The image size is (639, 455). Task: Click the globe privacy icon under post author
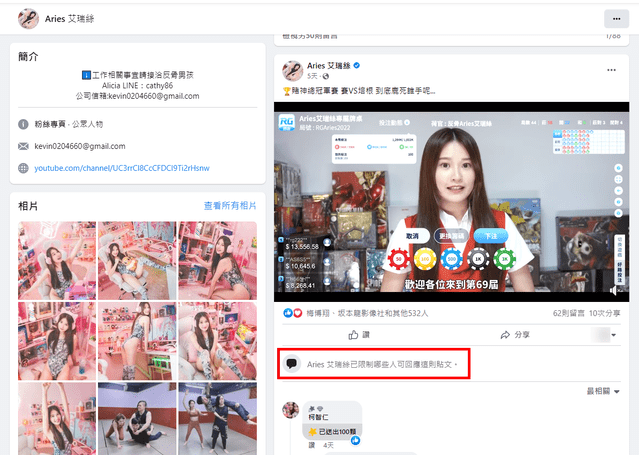coord(326,76)
